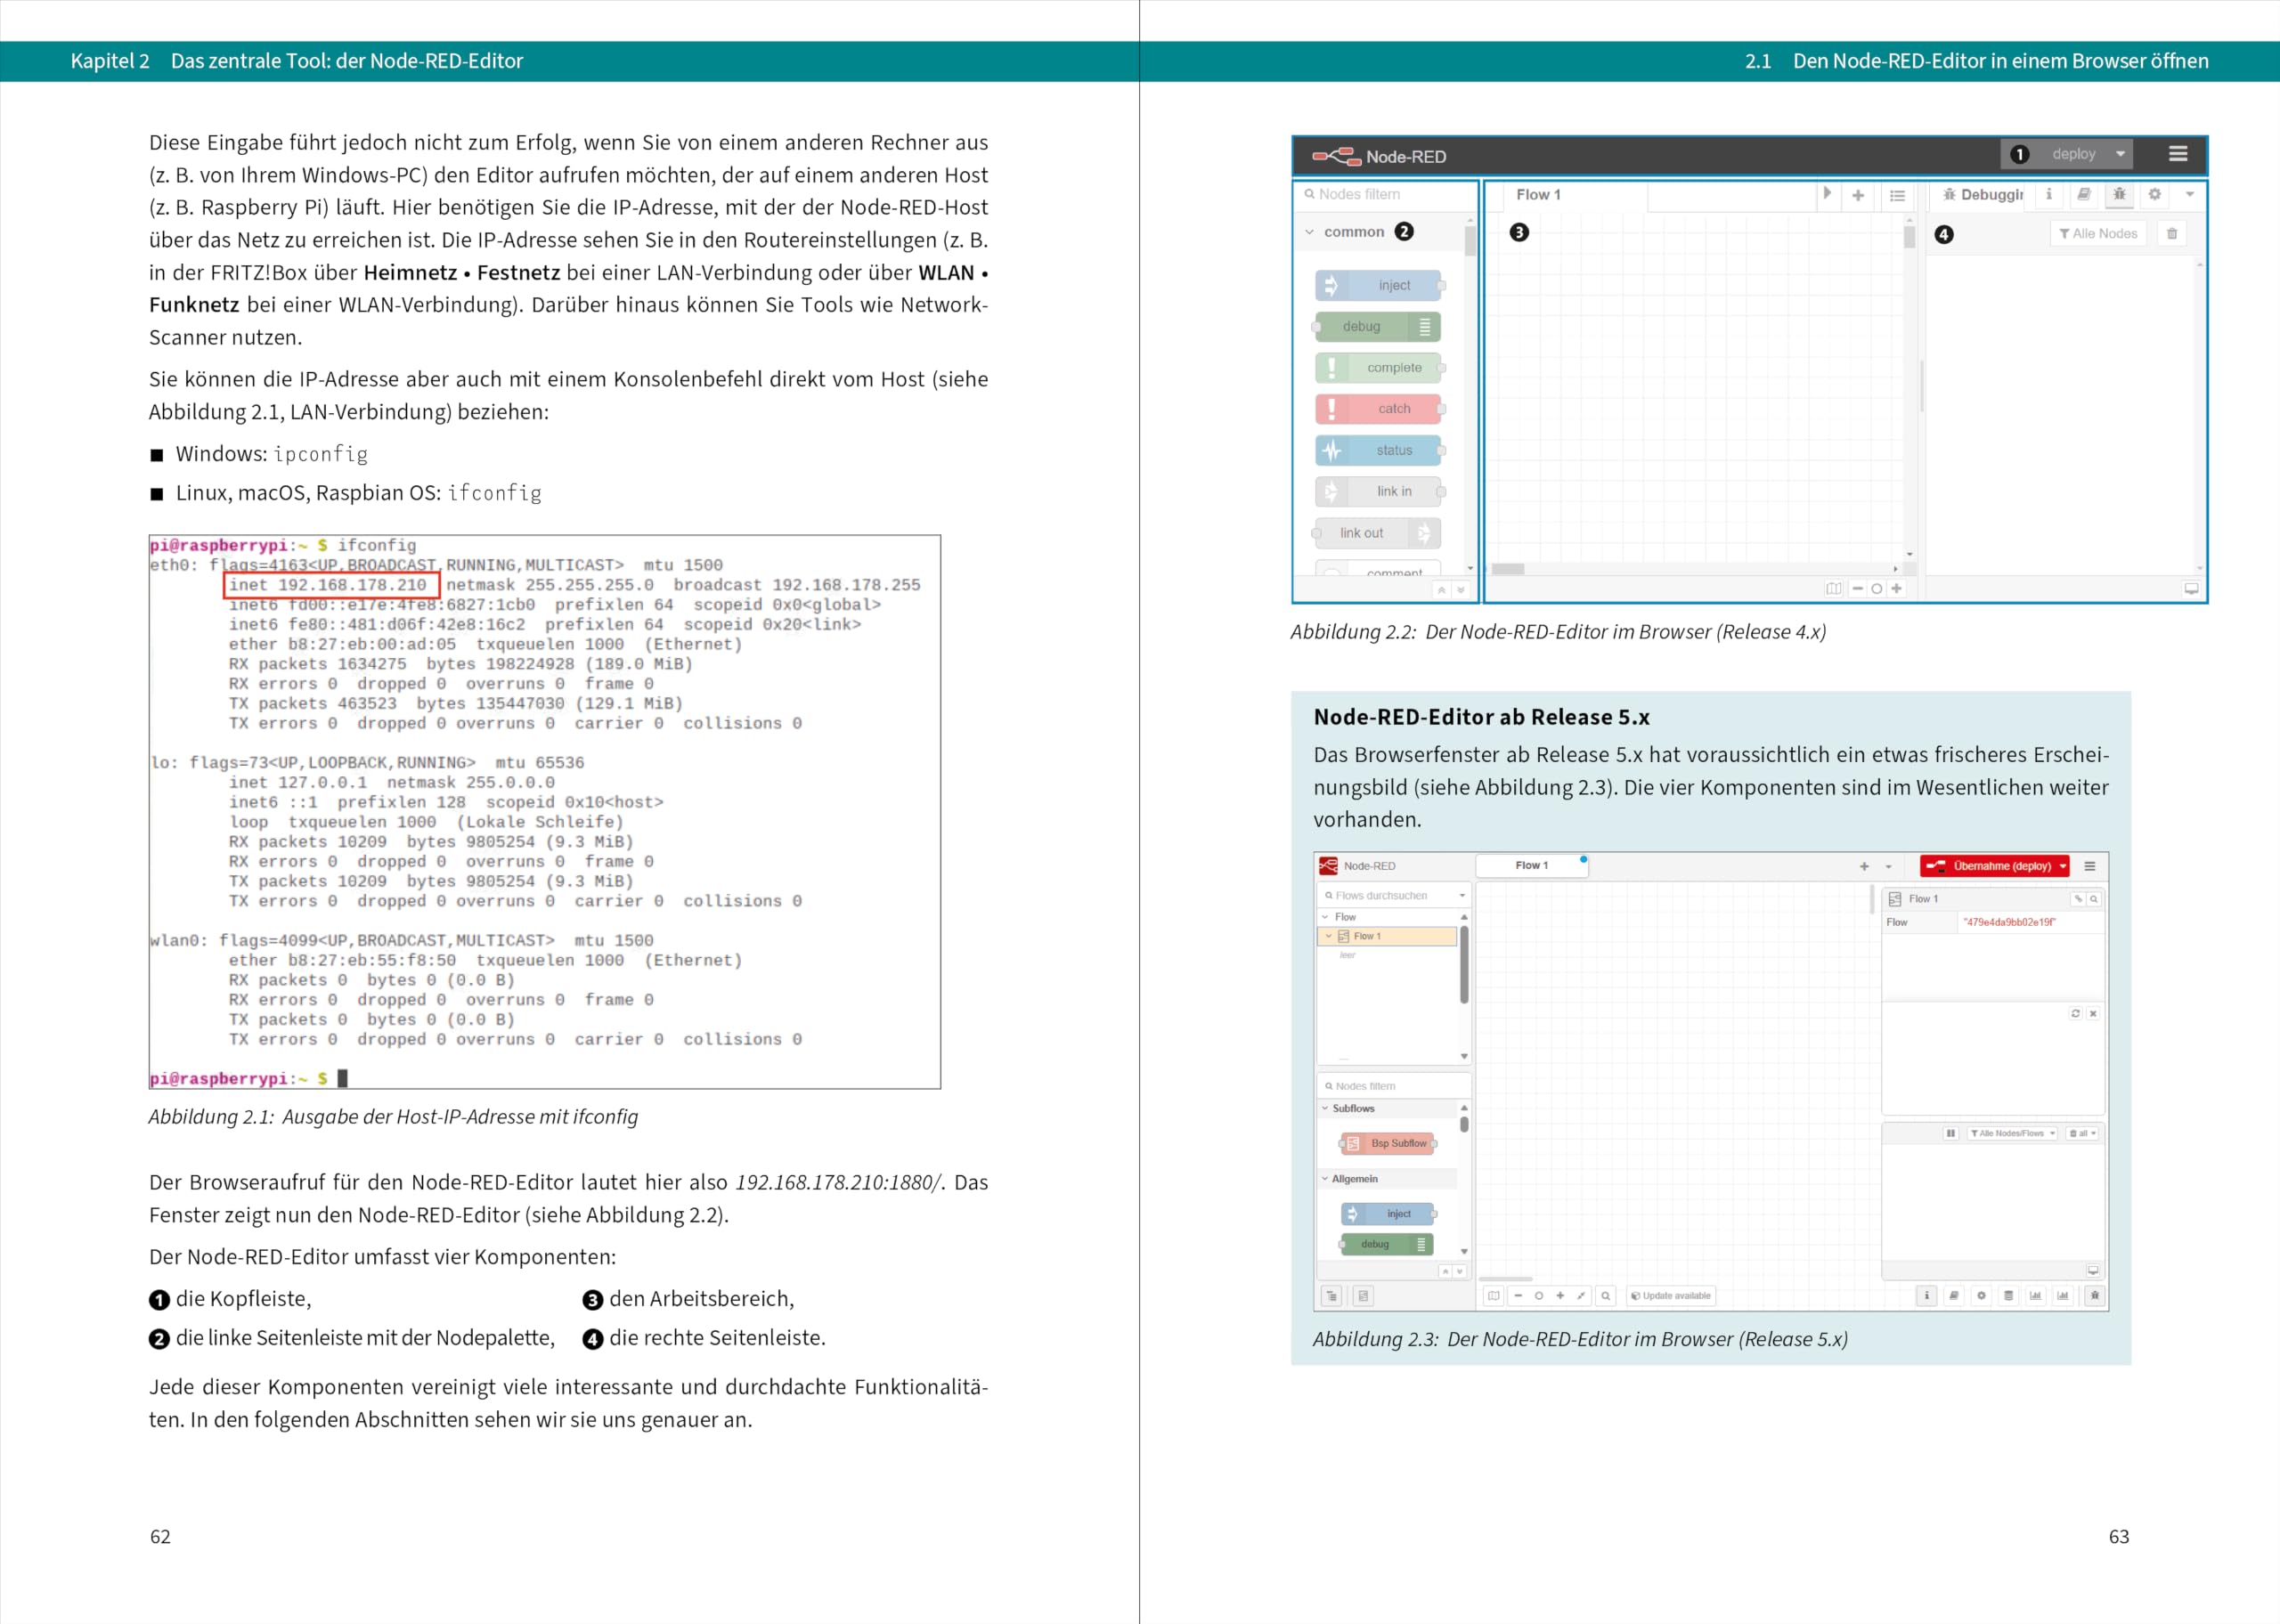Pause debug output in Release 5.x panel
This screenshot has height=1624, width=2280.
point(1950,1133)
